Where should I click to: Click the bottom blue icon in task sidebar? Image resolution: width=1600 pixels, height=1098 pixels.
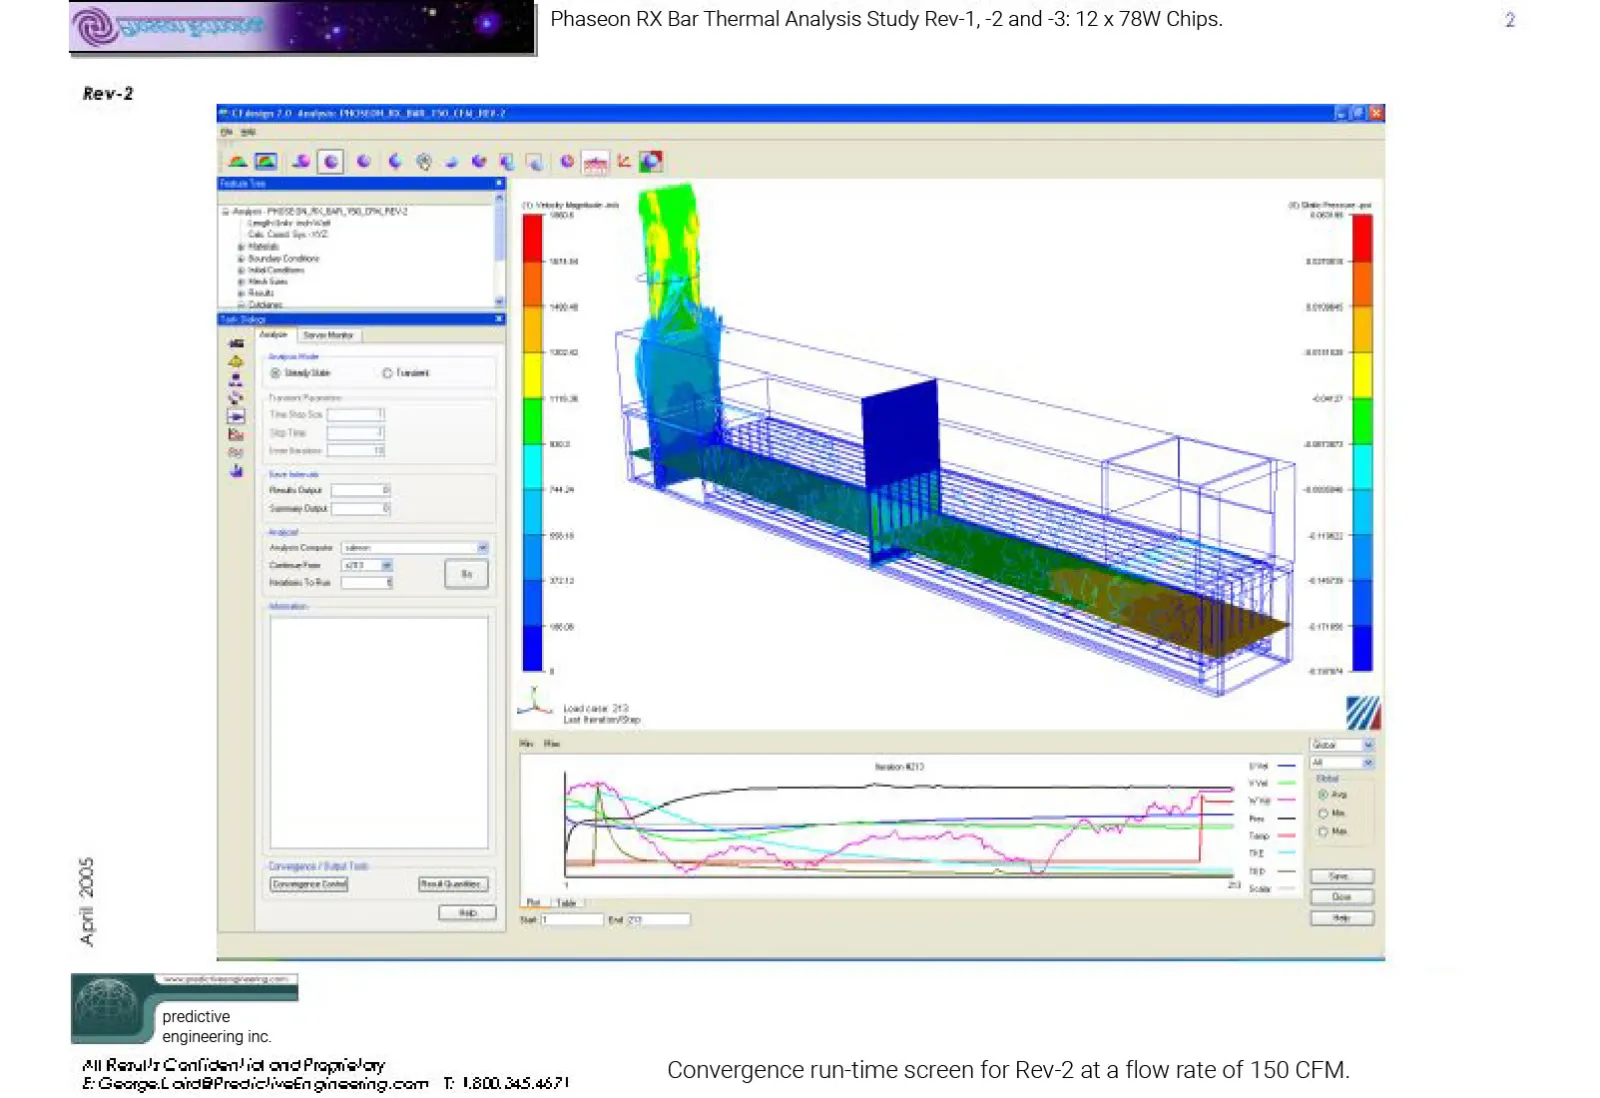(x=236, y=470)
